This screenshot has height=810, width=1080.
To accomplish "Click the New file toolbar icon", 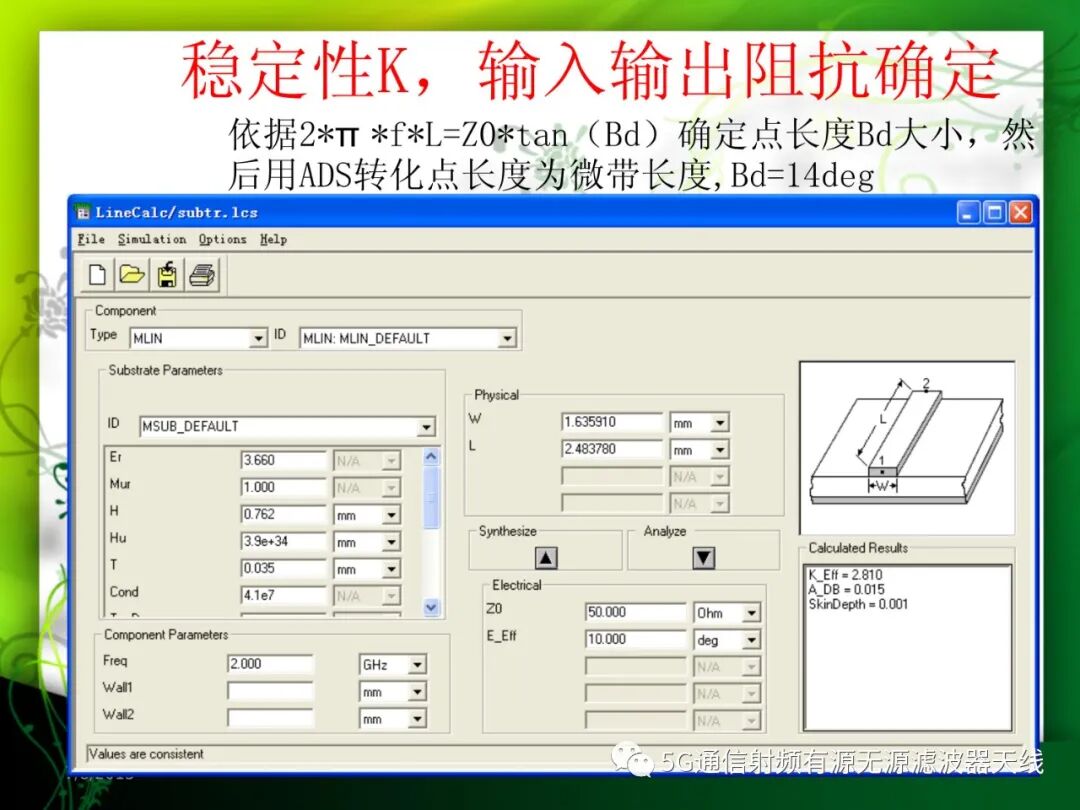I will pyautogui.click(x=98, y=275).
